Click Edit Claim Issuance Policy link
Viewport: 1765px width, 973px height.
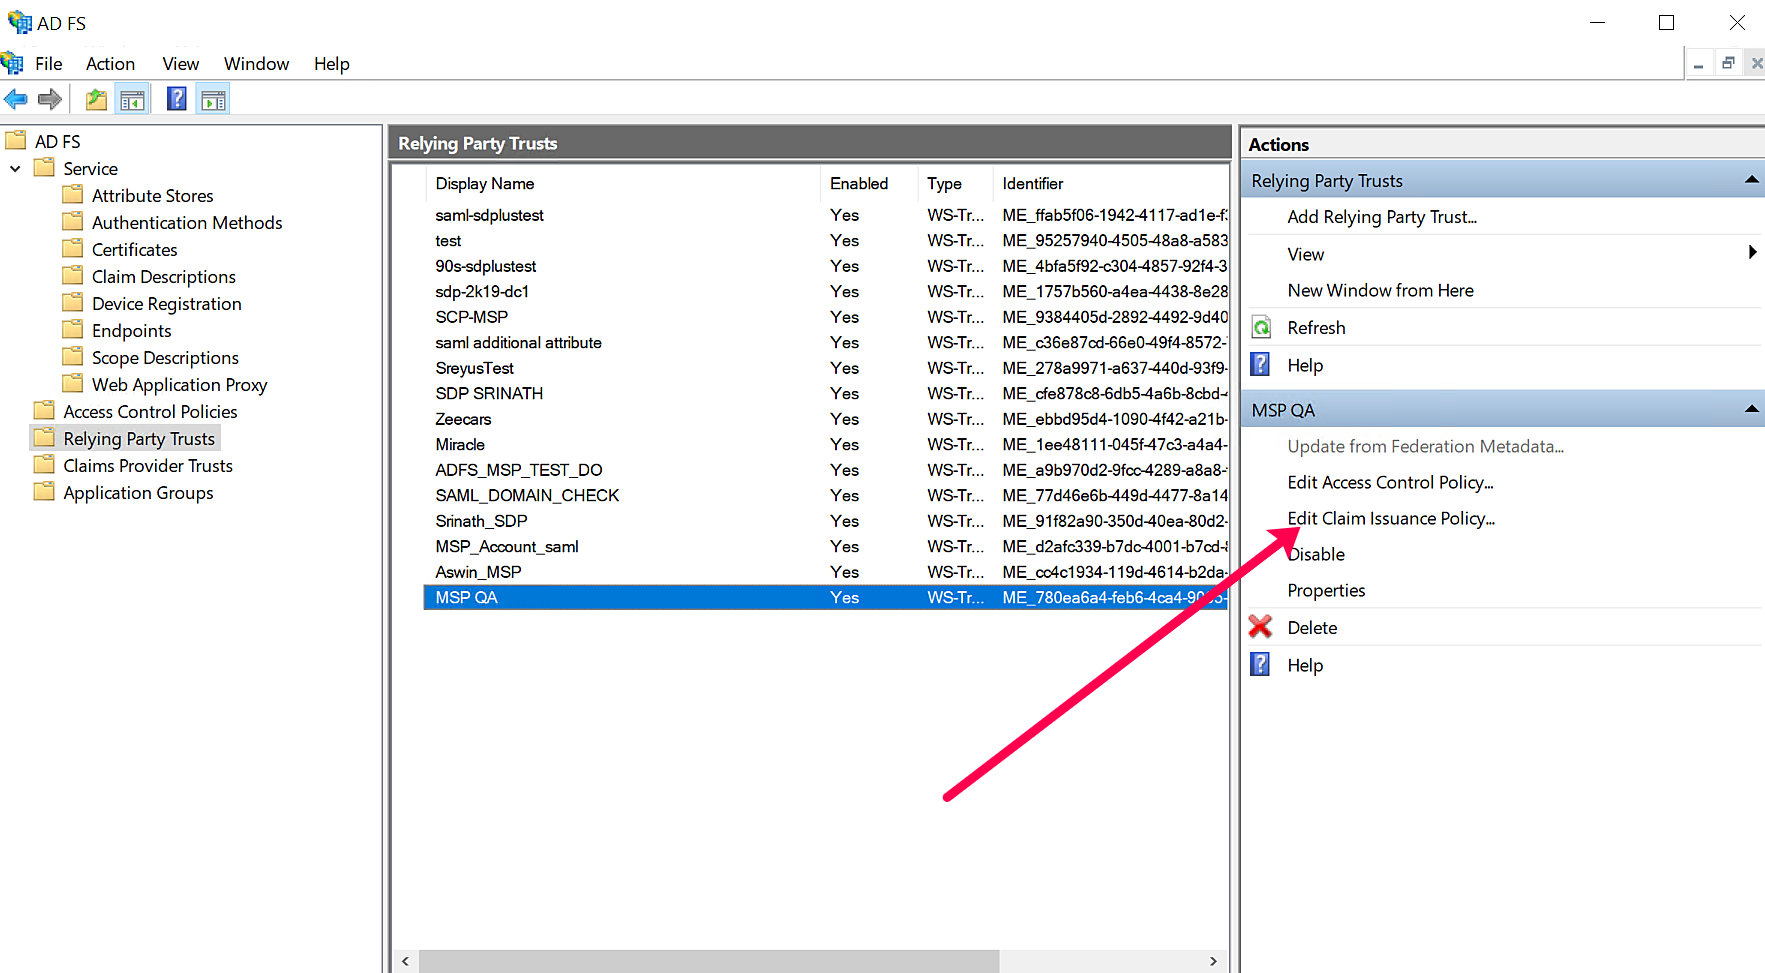[1390, 518]
